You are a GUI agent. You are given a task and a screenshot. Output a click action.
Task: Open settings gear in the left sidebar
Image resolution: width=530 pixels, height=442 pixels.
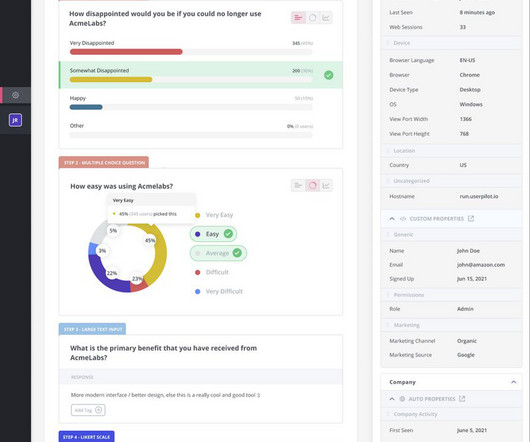(16, 95)
